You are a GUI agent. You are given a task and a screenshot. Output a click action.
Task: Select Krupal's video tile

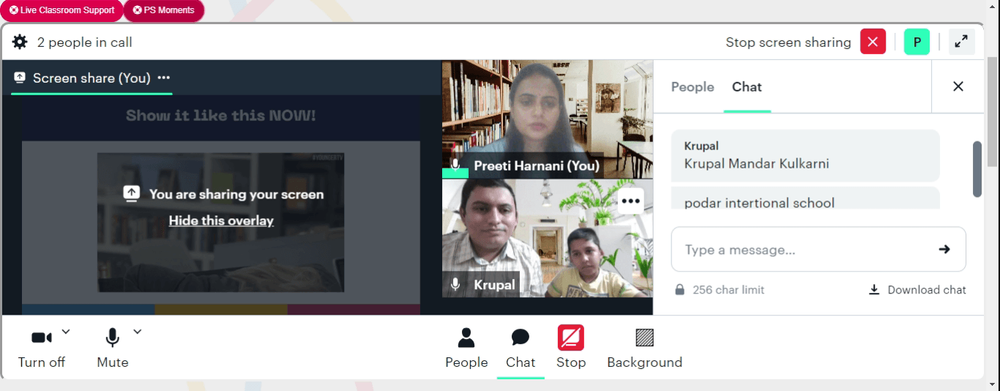coord(547,238)
